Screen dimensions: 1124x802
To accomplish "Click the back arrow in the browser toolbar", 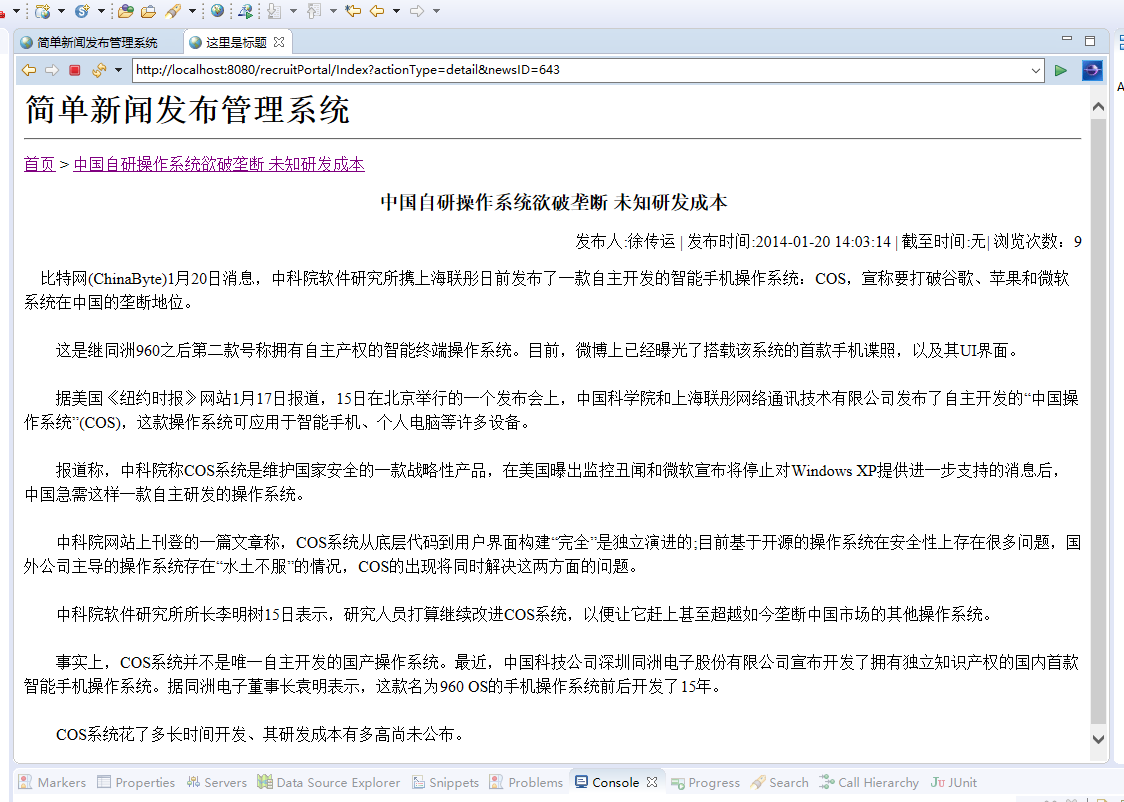I will click(28, 70).
